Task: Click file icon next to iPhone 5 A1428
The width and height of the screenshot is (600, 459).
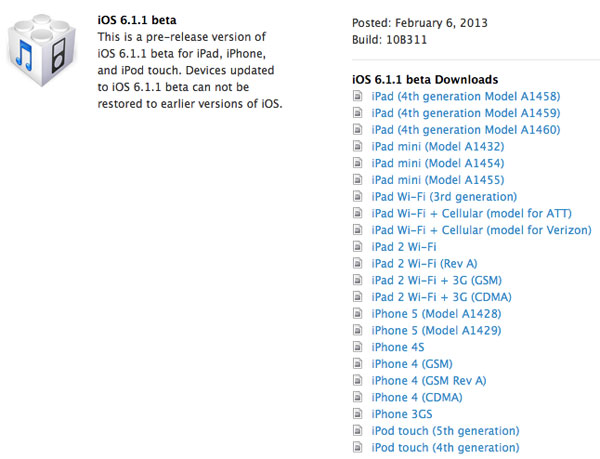Action: (x=359, y=314)
